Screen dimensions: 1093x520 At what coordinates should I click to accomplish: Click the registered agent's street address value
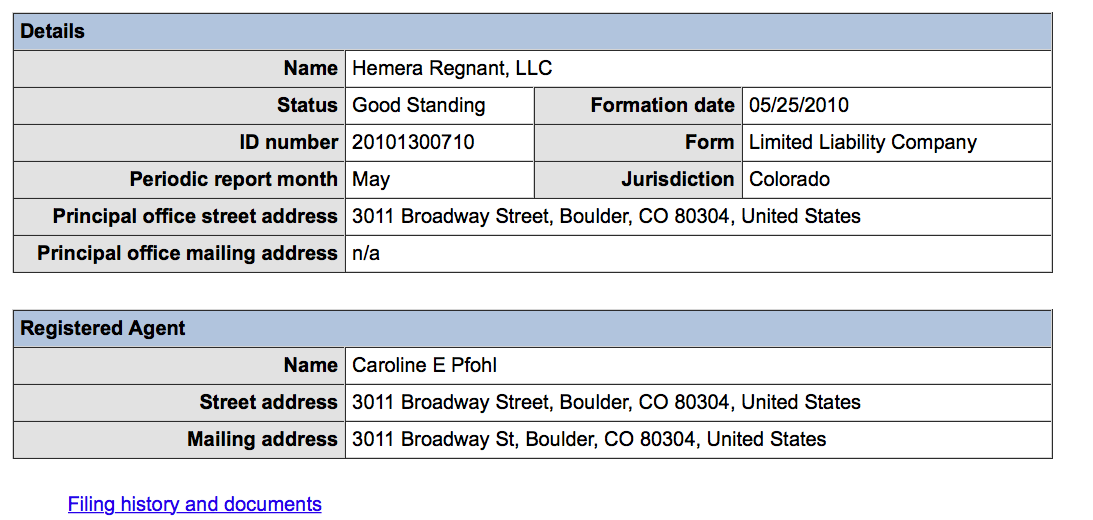(x=606, y=402)
